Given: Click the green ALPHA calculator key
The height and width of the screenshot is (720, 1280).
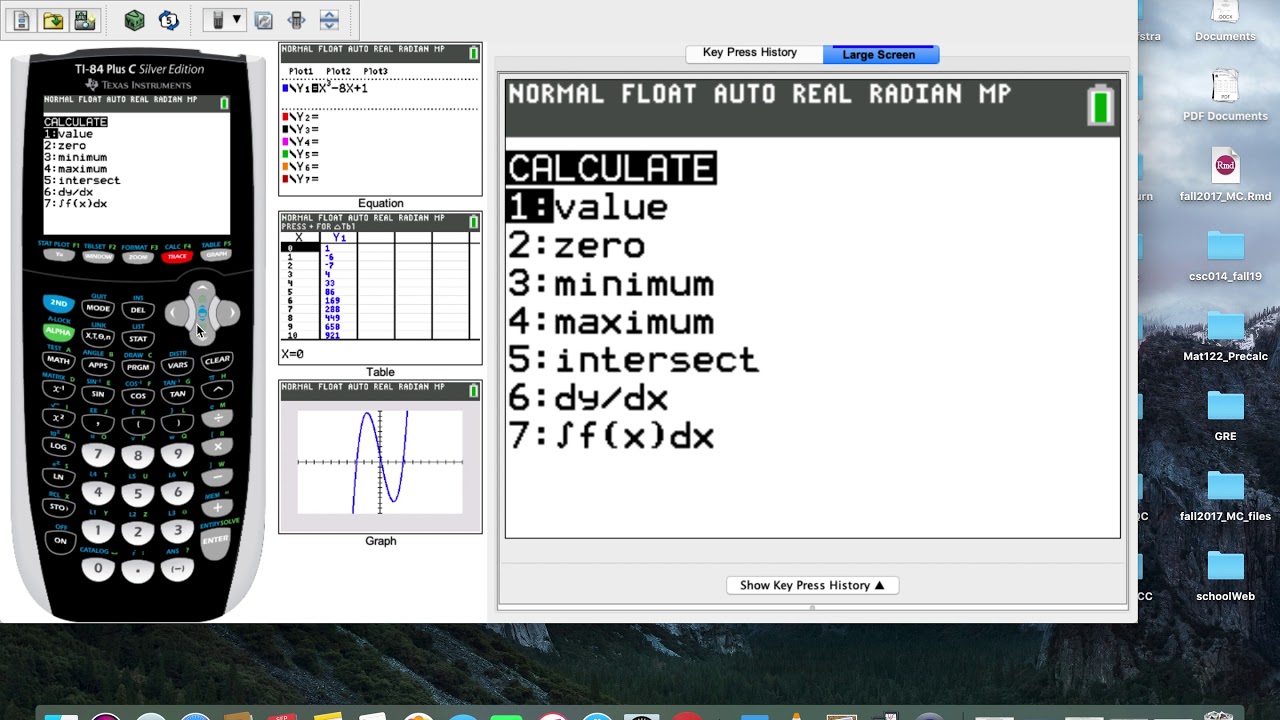Looking at the screenshot, I should tap(58, 331).
